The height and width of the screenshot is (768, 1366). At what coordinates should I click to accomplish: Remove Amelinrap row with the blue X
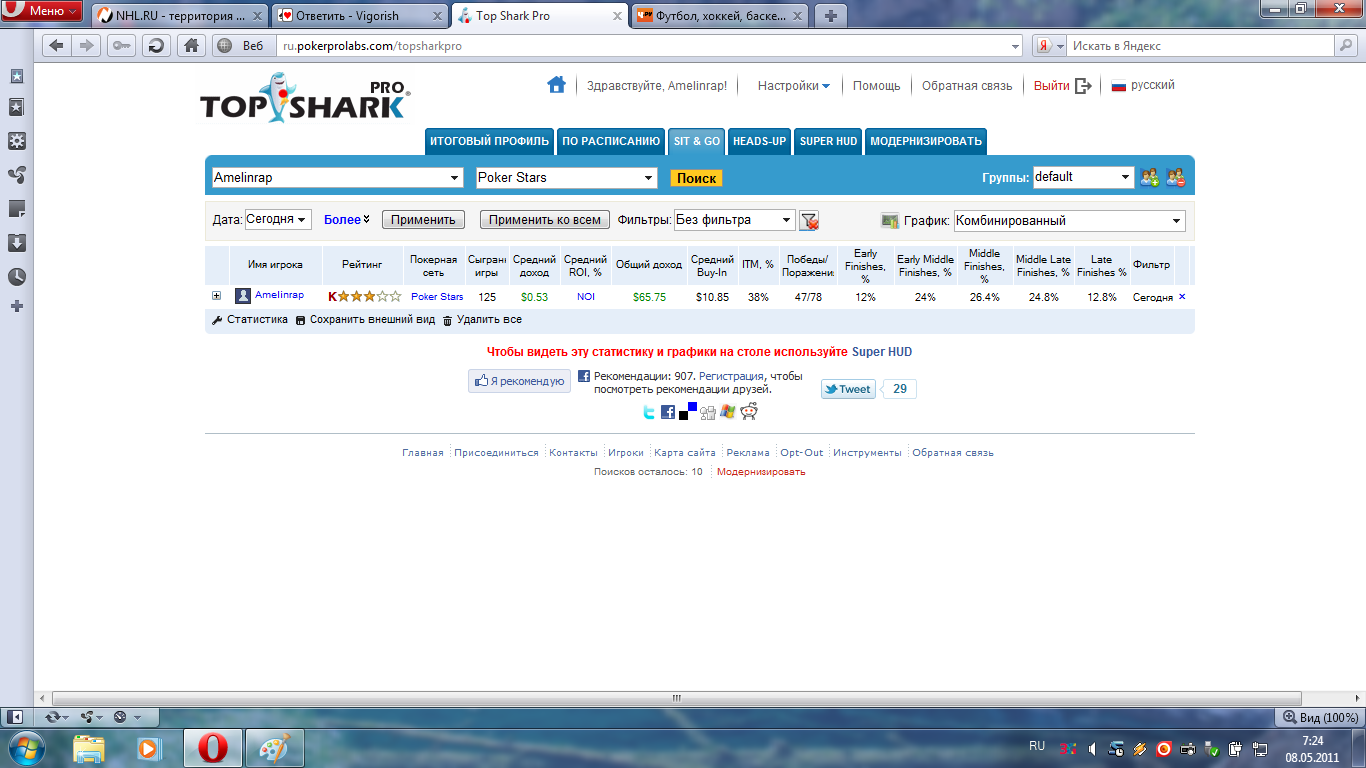(1182, 297)
